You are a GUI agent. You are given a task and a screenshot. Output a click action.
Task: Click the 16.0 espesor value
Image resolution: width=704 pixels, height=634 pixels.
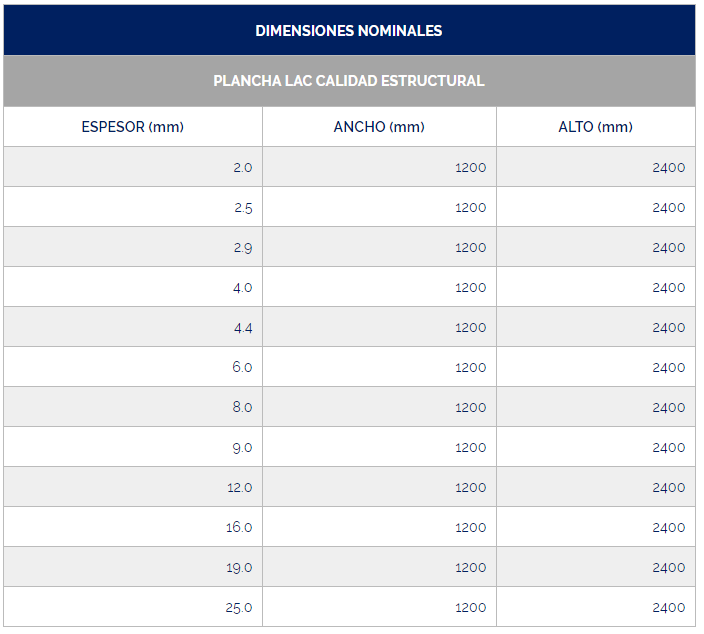click(239, 527)
